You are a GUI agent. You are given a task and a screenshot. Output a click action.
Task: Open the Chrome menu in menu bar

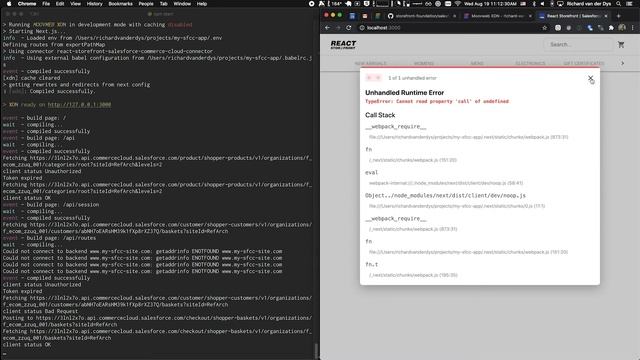click(x=27, y=4)
